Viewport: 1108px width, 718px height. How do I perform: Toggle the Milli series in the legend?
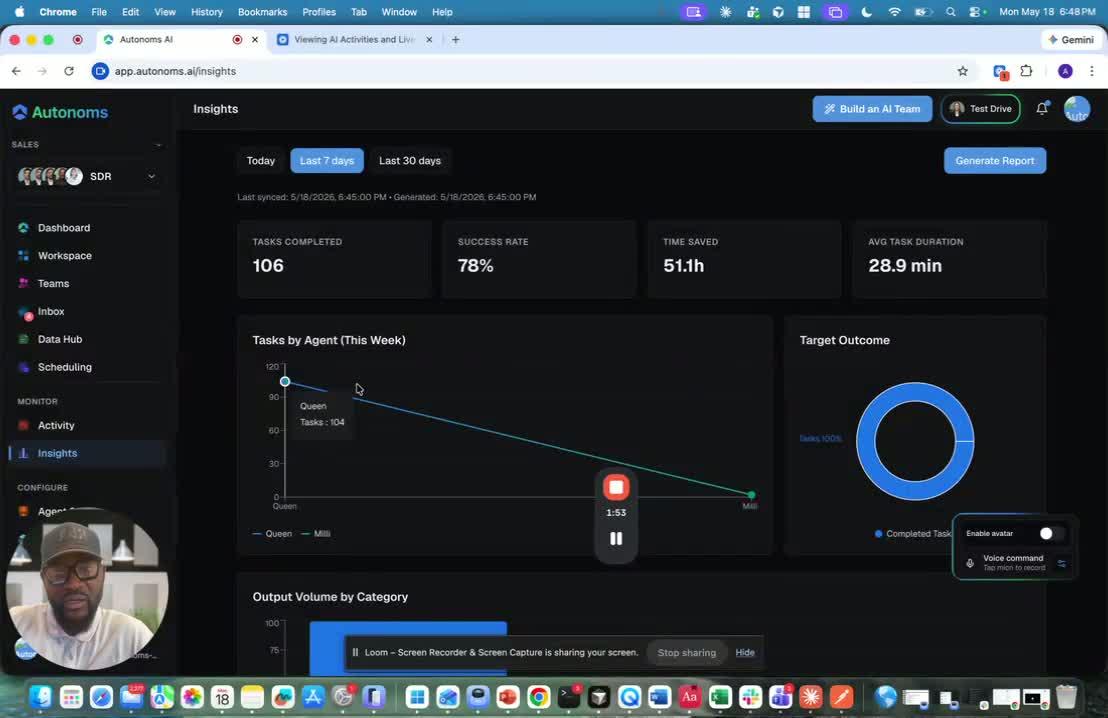point(316,534)
